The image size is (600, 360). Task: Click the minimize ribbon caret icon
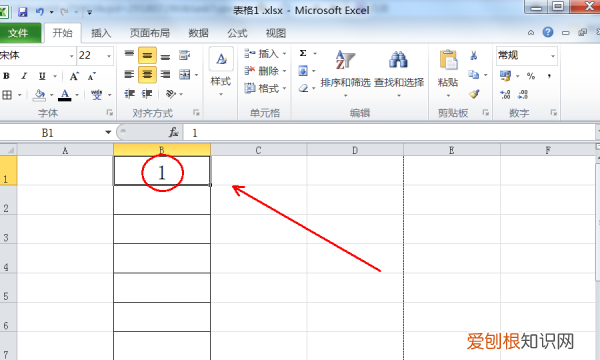(531, 33)
